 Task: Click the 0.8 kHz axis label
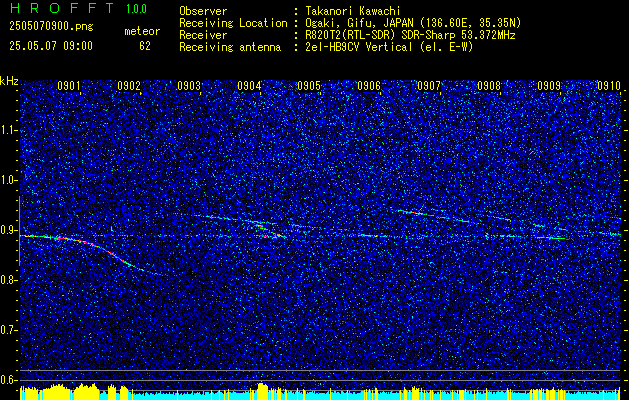8,280
